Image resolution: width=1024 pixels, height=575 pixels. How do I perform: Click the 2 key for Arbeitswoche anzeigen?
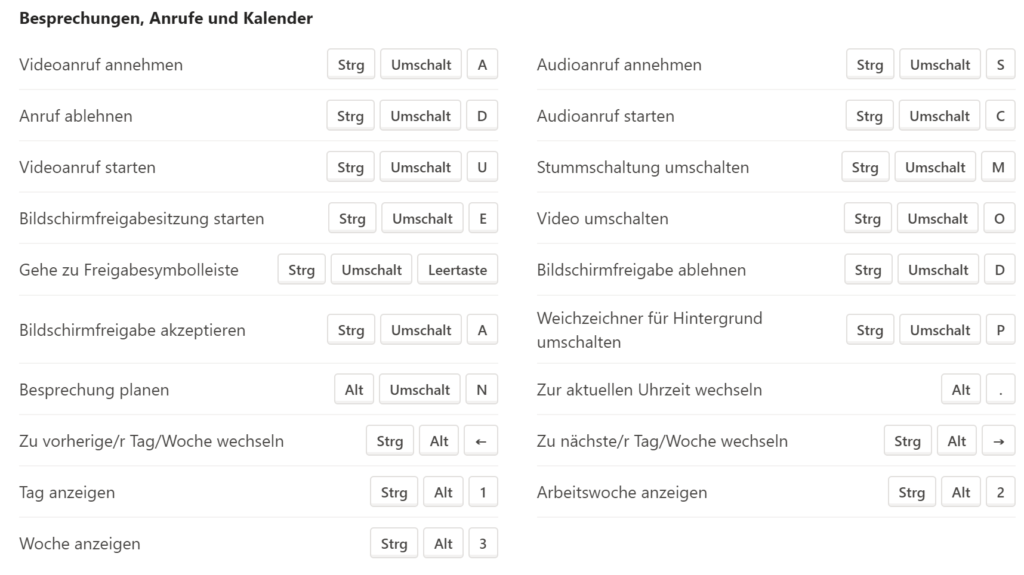pos(1000,492)
